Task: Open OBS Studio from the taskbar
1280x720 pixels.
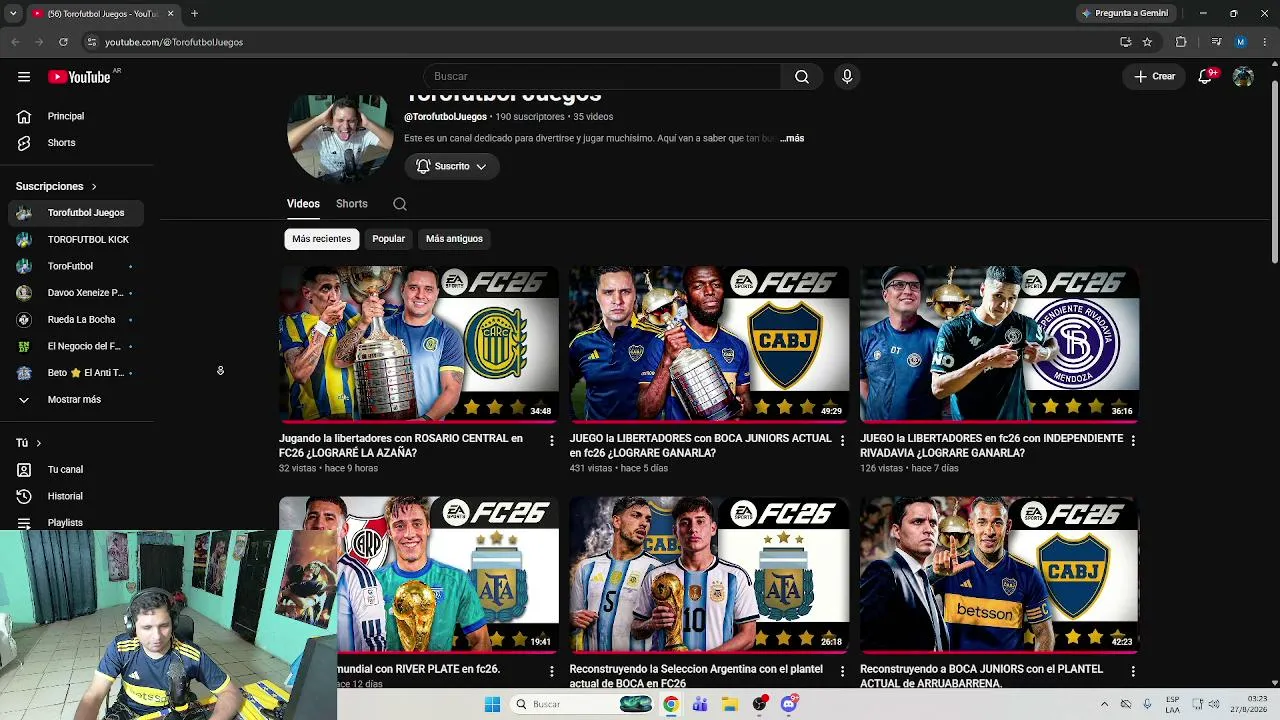Action: click(x=760, y=704)
